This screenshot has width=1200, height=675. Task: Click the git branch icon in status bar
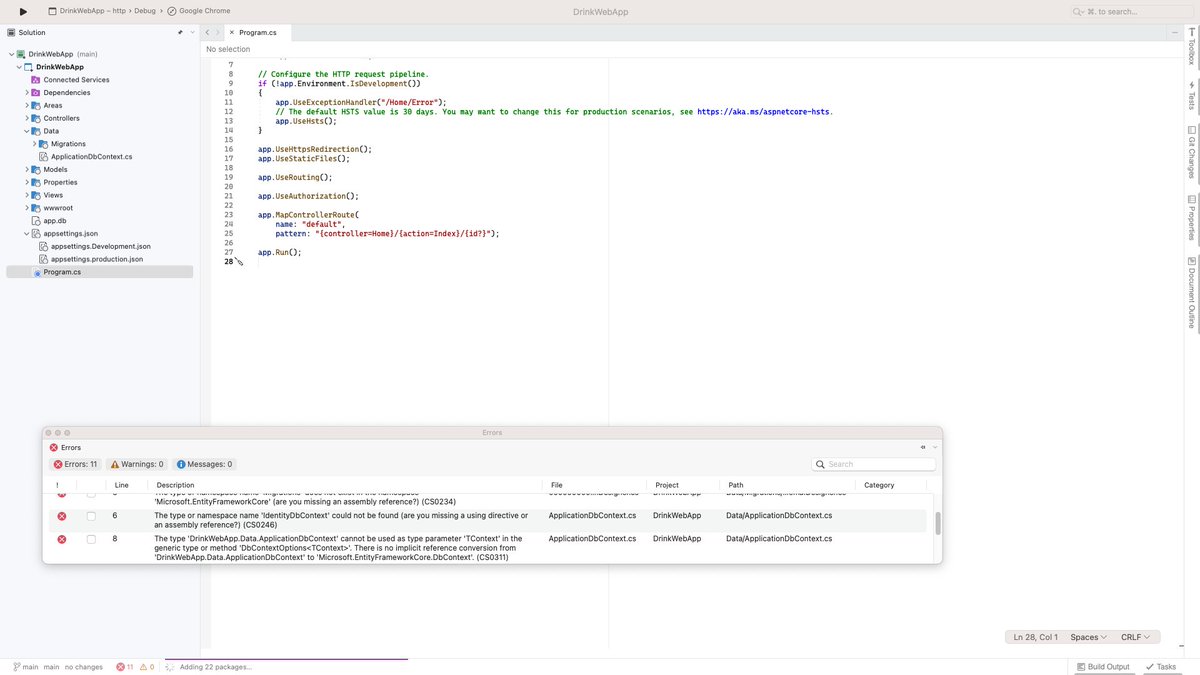(x=17, y=667)
